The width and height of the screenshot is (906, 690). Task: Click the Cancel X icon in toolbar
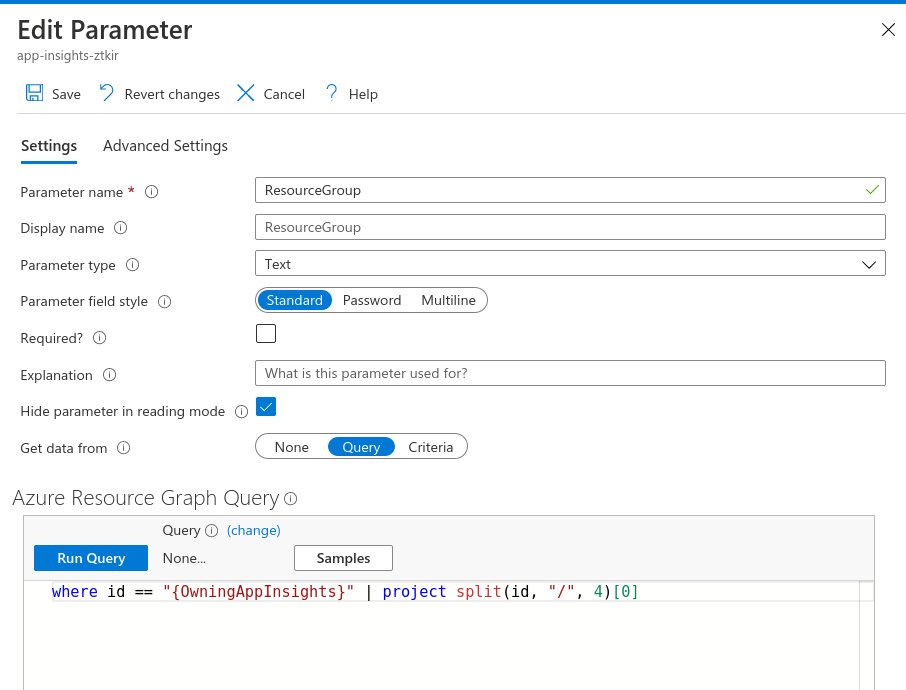click(245, 93)
